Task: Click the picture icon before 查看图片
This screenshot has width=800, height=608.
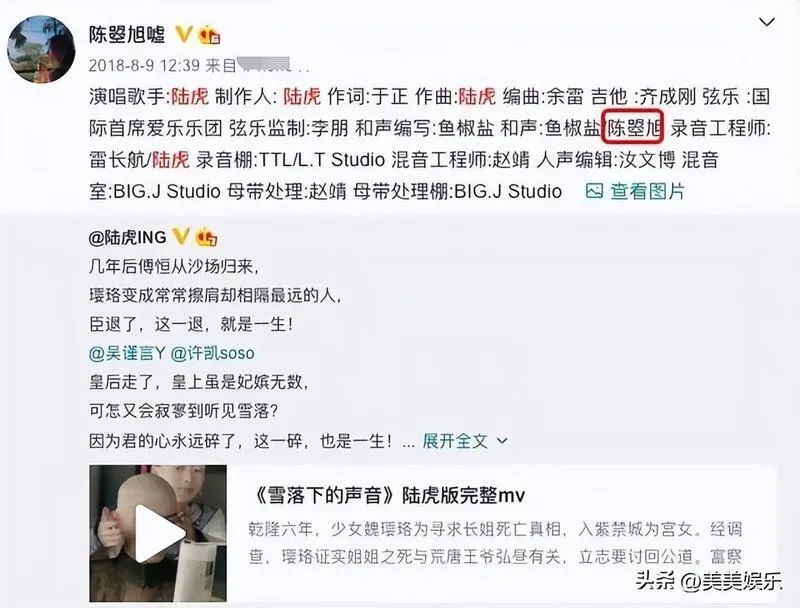Action: tap(594, 191)
